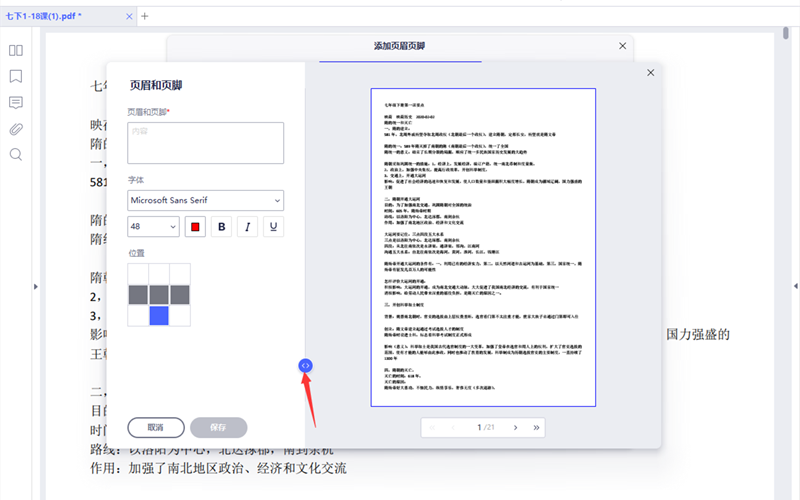
Task: Jump to last page in preview
Action: (537, 427)
